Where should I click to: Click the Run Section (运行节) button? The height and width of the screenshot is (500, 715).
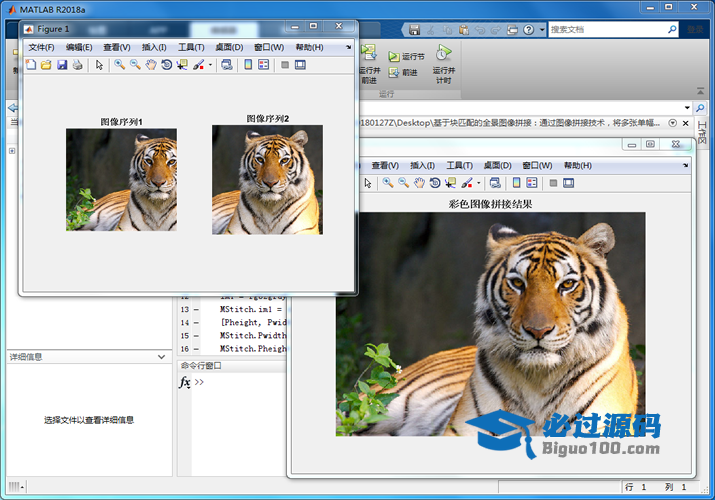(x=406, y=57)
